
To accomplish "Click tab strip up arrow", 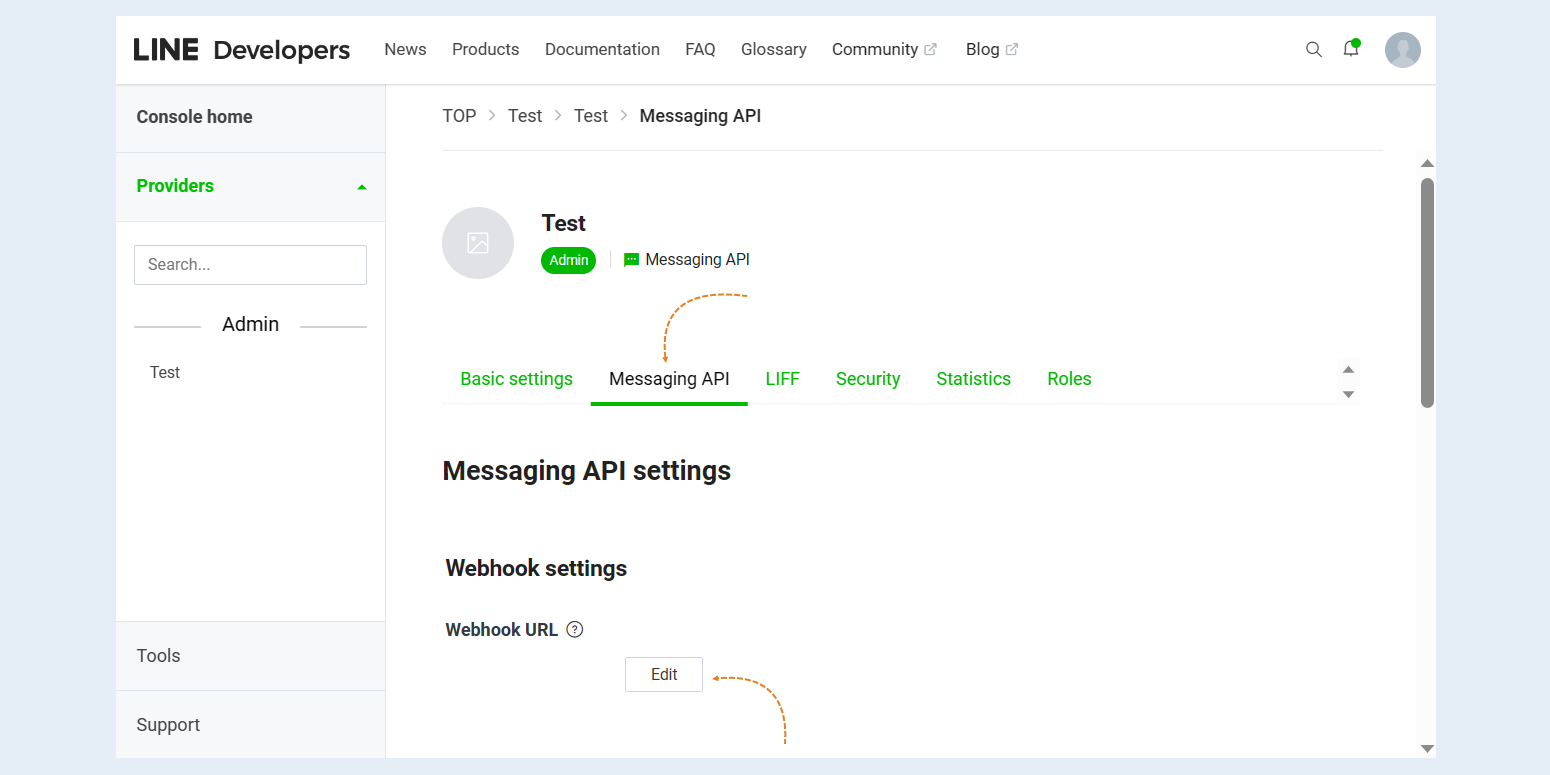I will [1348, 369].
